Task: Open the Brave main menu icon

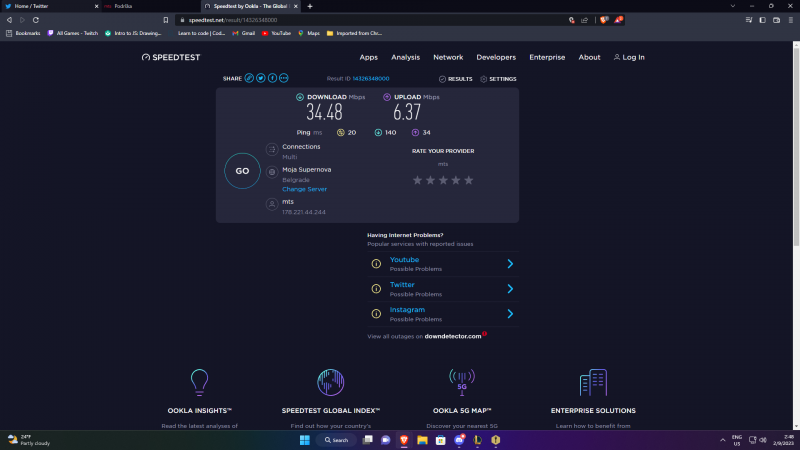Action: [791, 20]
